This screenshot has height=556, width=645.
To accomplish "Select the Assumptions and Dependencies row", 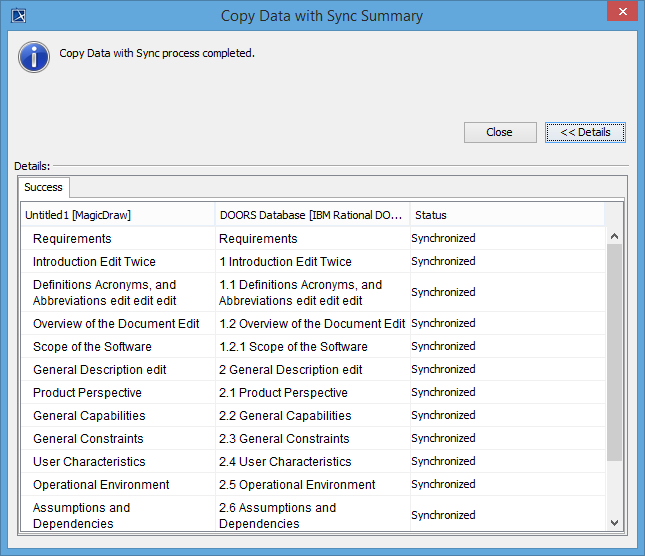I will click(82, 515).
